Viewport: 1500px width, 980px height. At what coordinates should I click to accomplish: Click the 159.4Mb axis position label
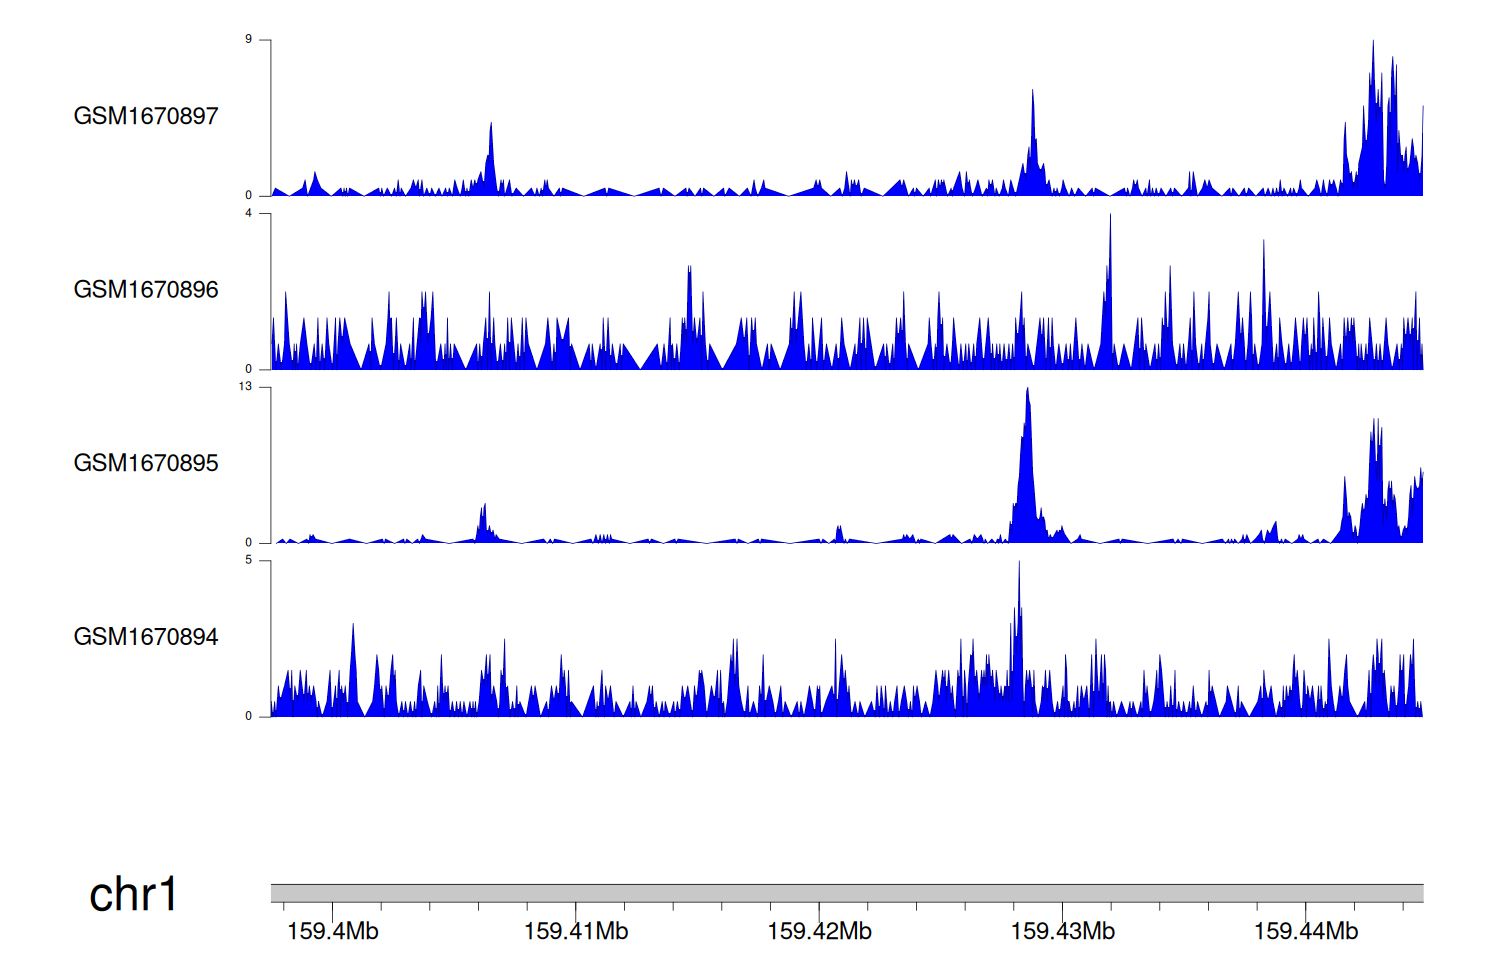click(x=332, y=931)
